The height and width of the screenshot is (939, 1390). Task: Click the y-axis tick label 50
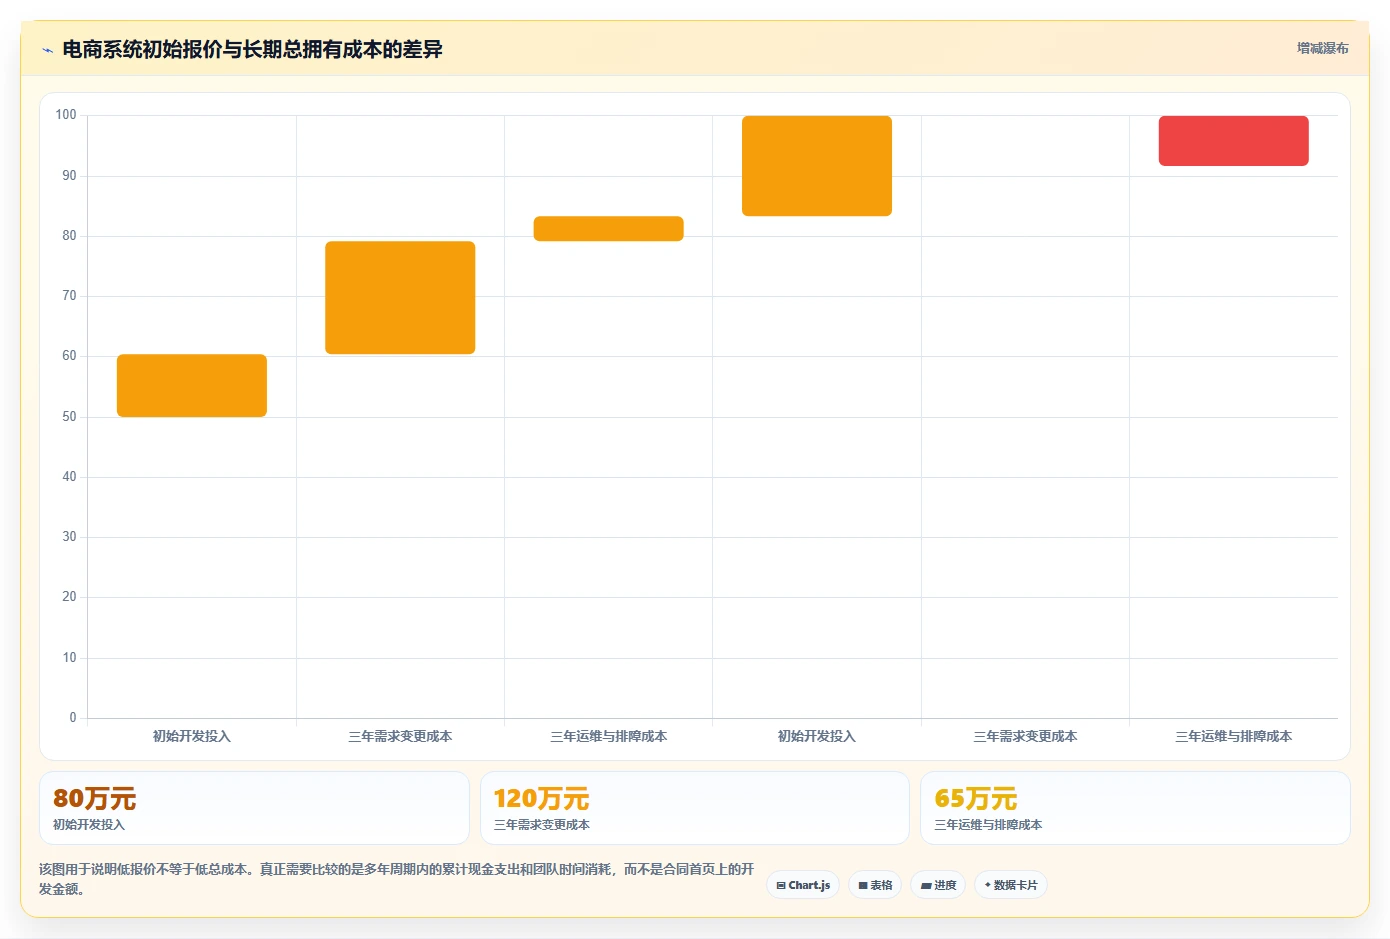69,417
